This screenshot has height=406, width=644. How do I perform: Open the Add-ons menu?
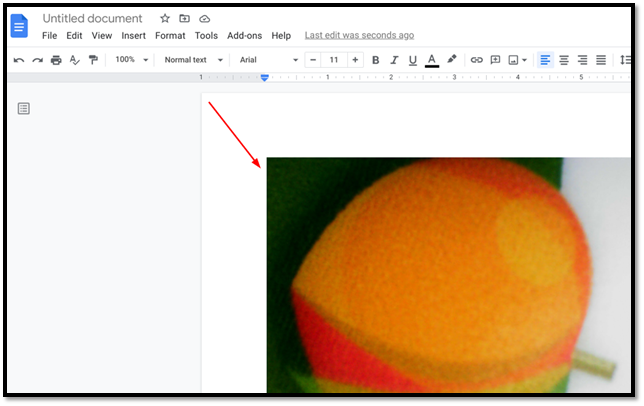(244, 36)
